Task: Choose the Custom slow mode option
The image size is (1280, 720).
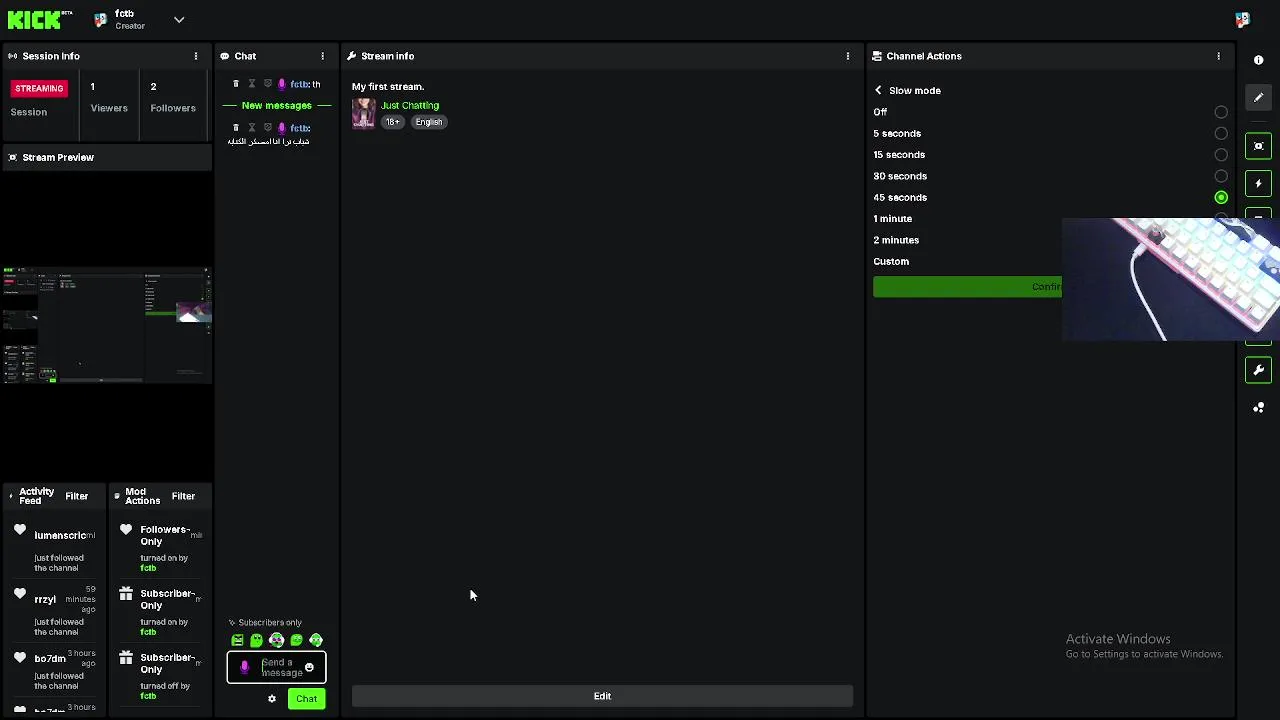Action: coord(891,261)
